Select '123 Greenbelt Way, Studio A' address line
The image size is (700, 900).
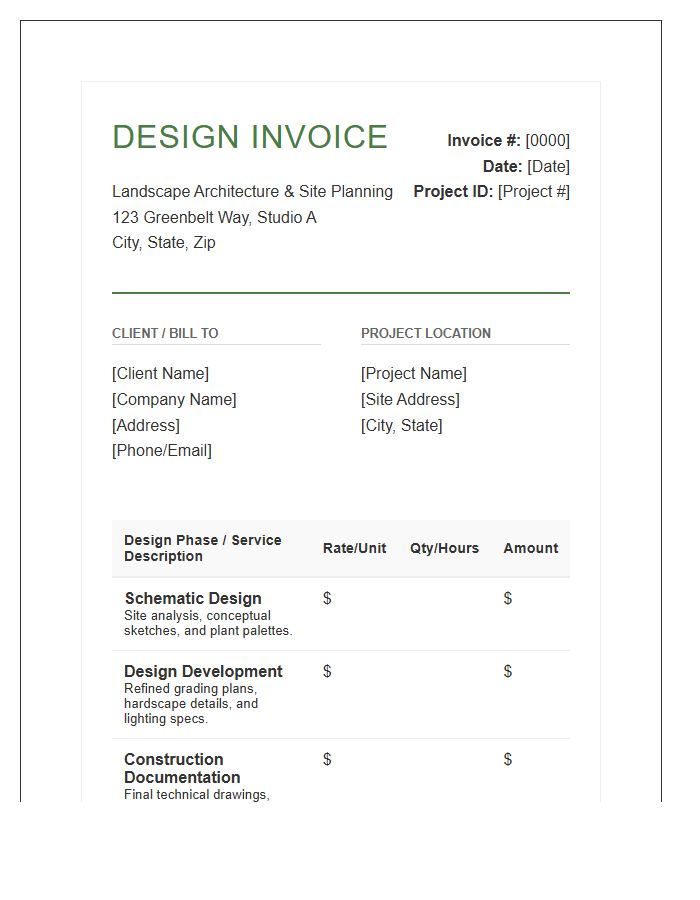(214, 218)
